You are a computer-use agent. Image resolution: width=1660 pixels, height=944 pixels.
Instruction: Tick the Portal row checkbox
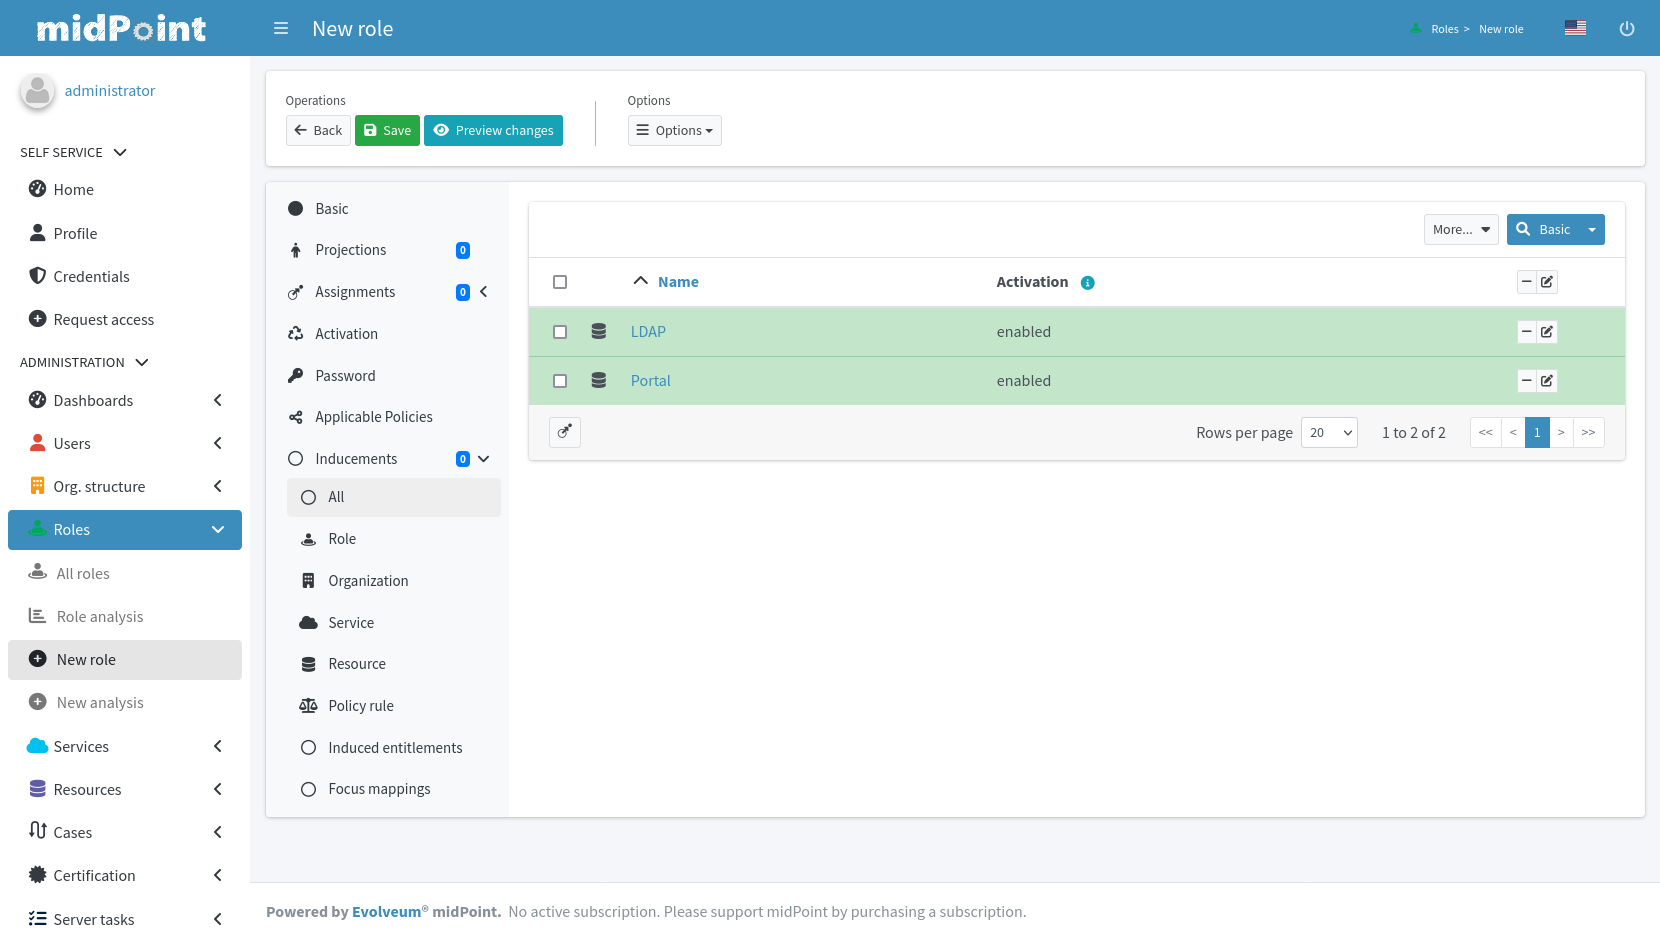tap(560, 381)
